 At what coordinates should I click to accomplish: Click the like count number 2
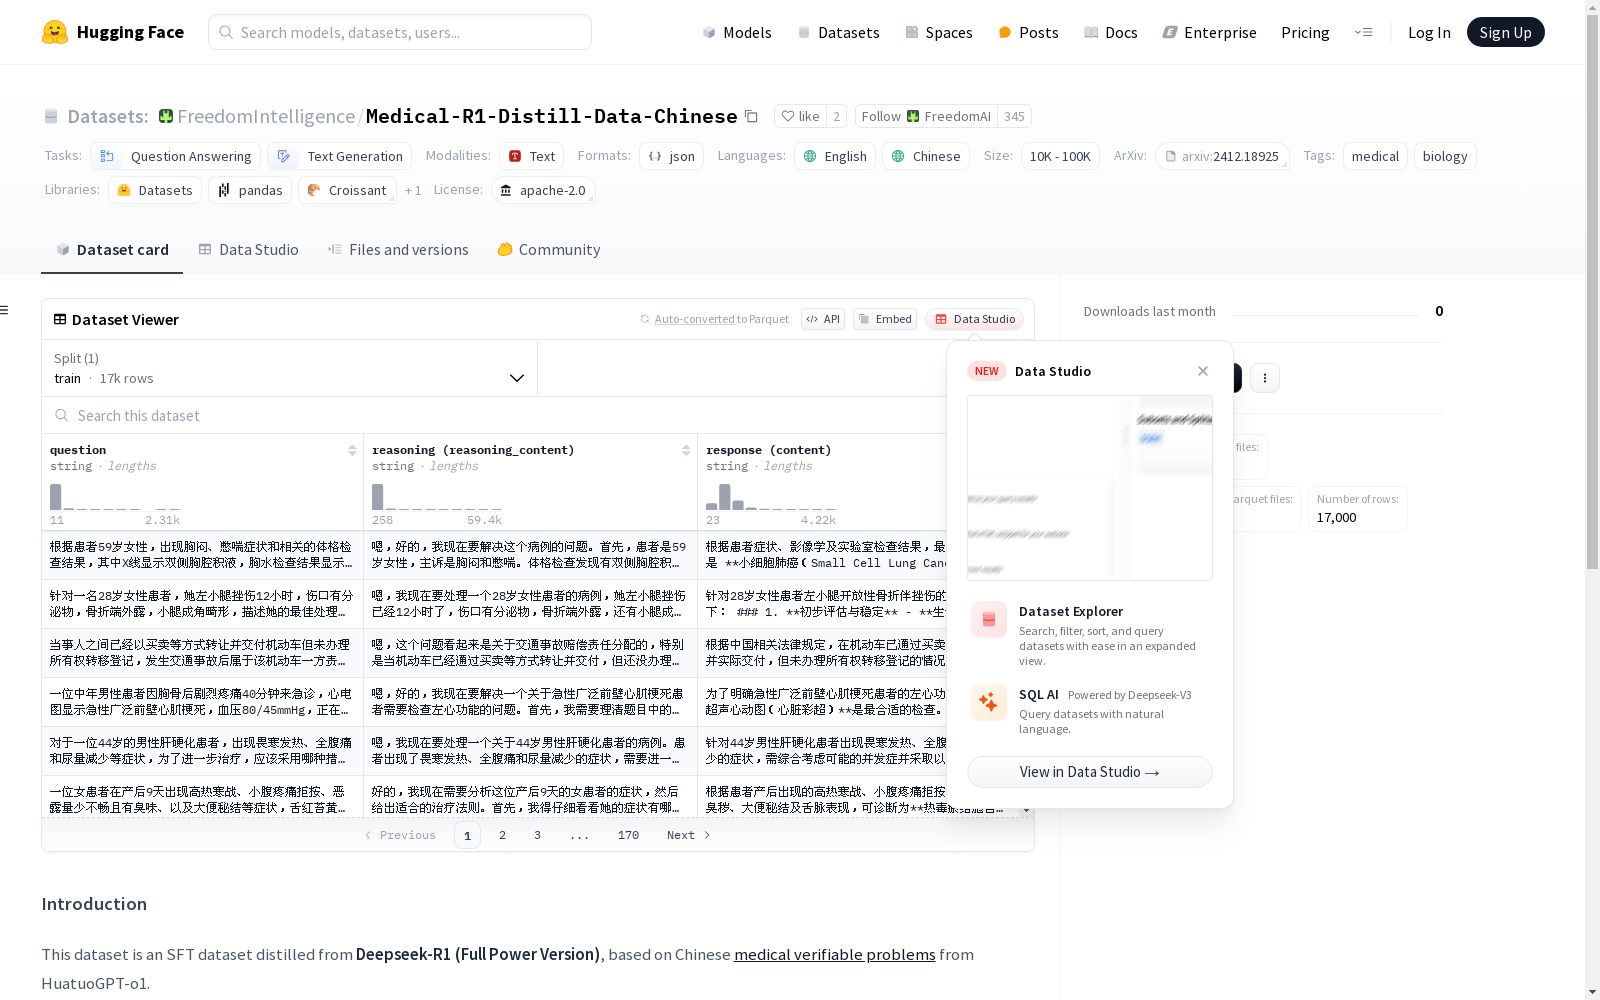pos(837,116)
